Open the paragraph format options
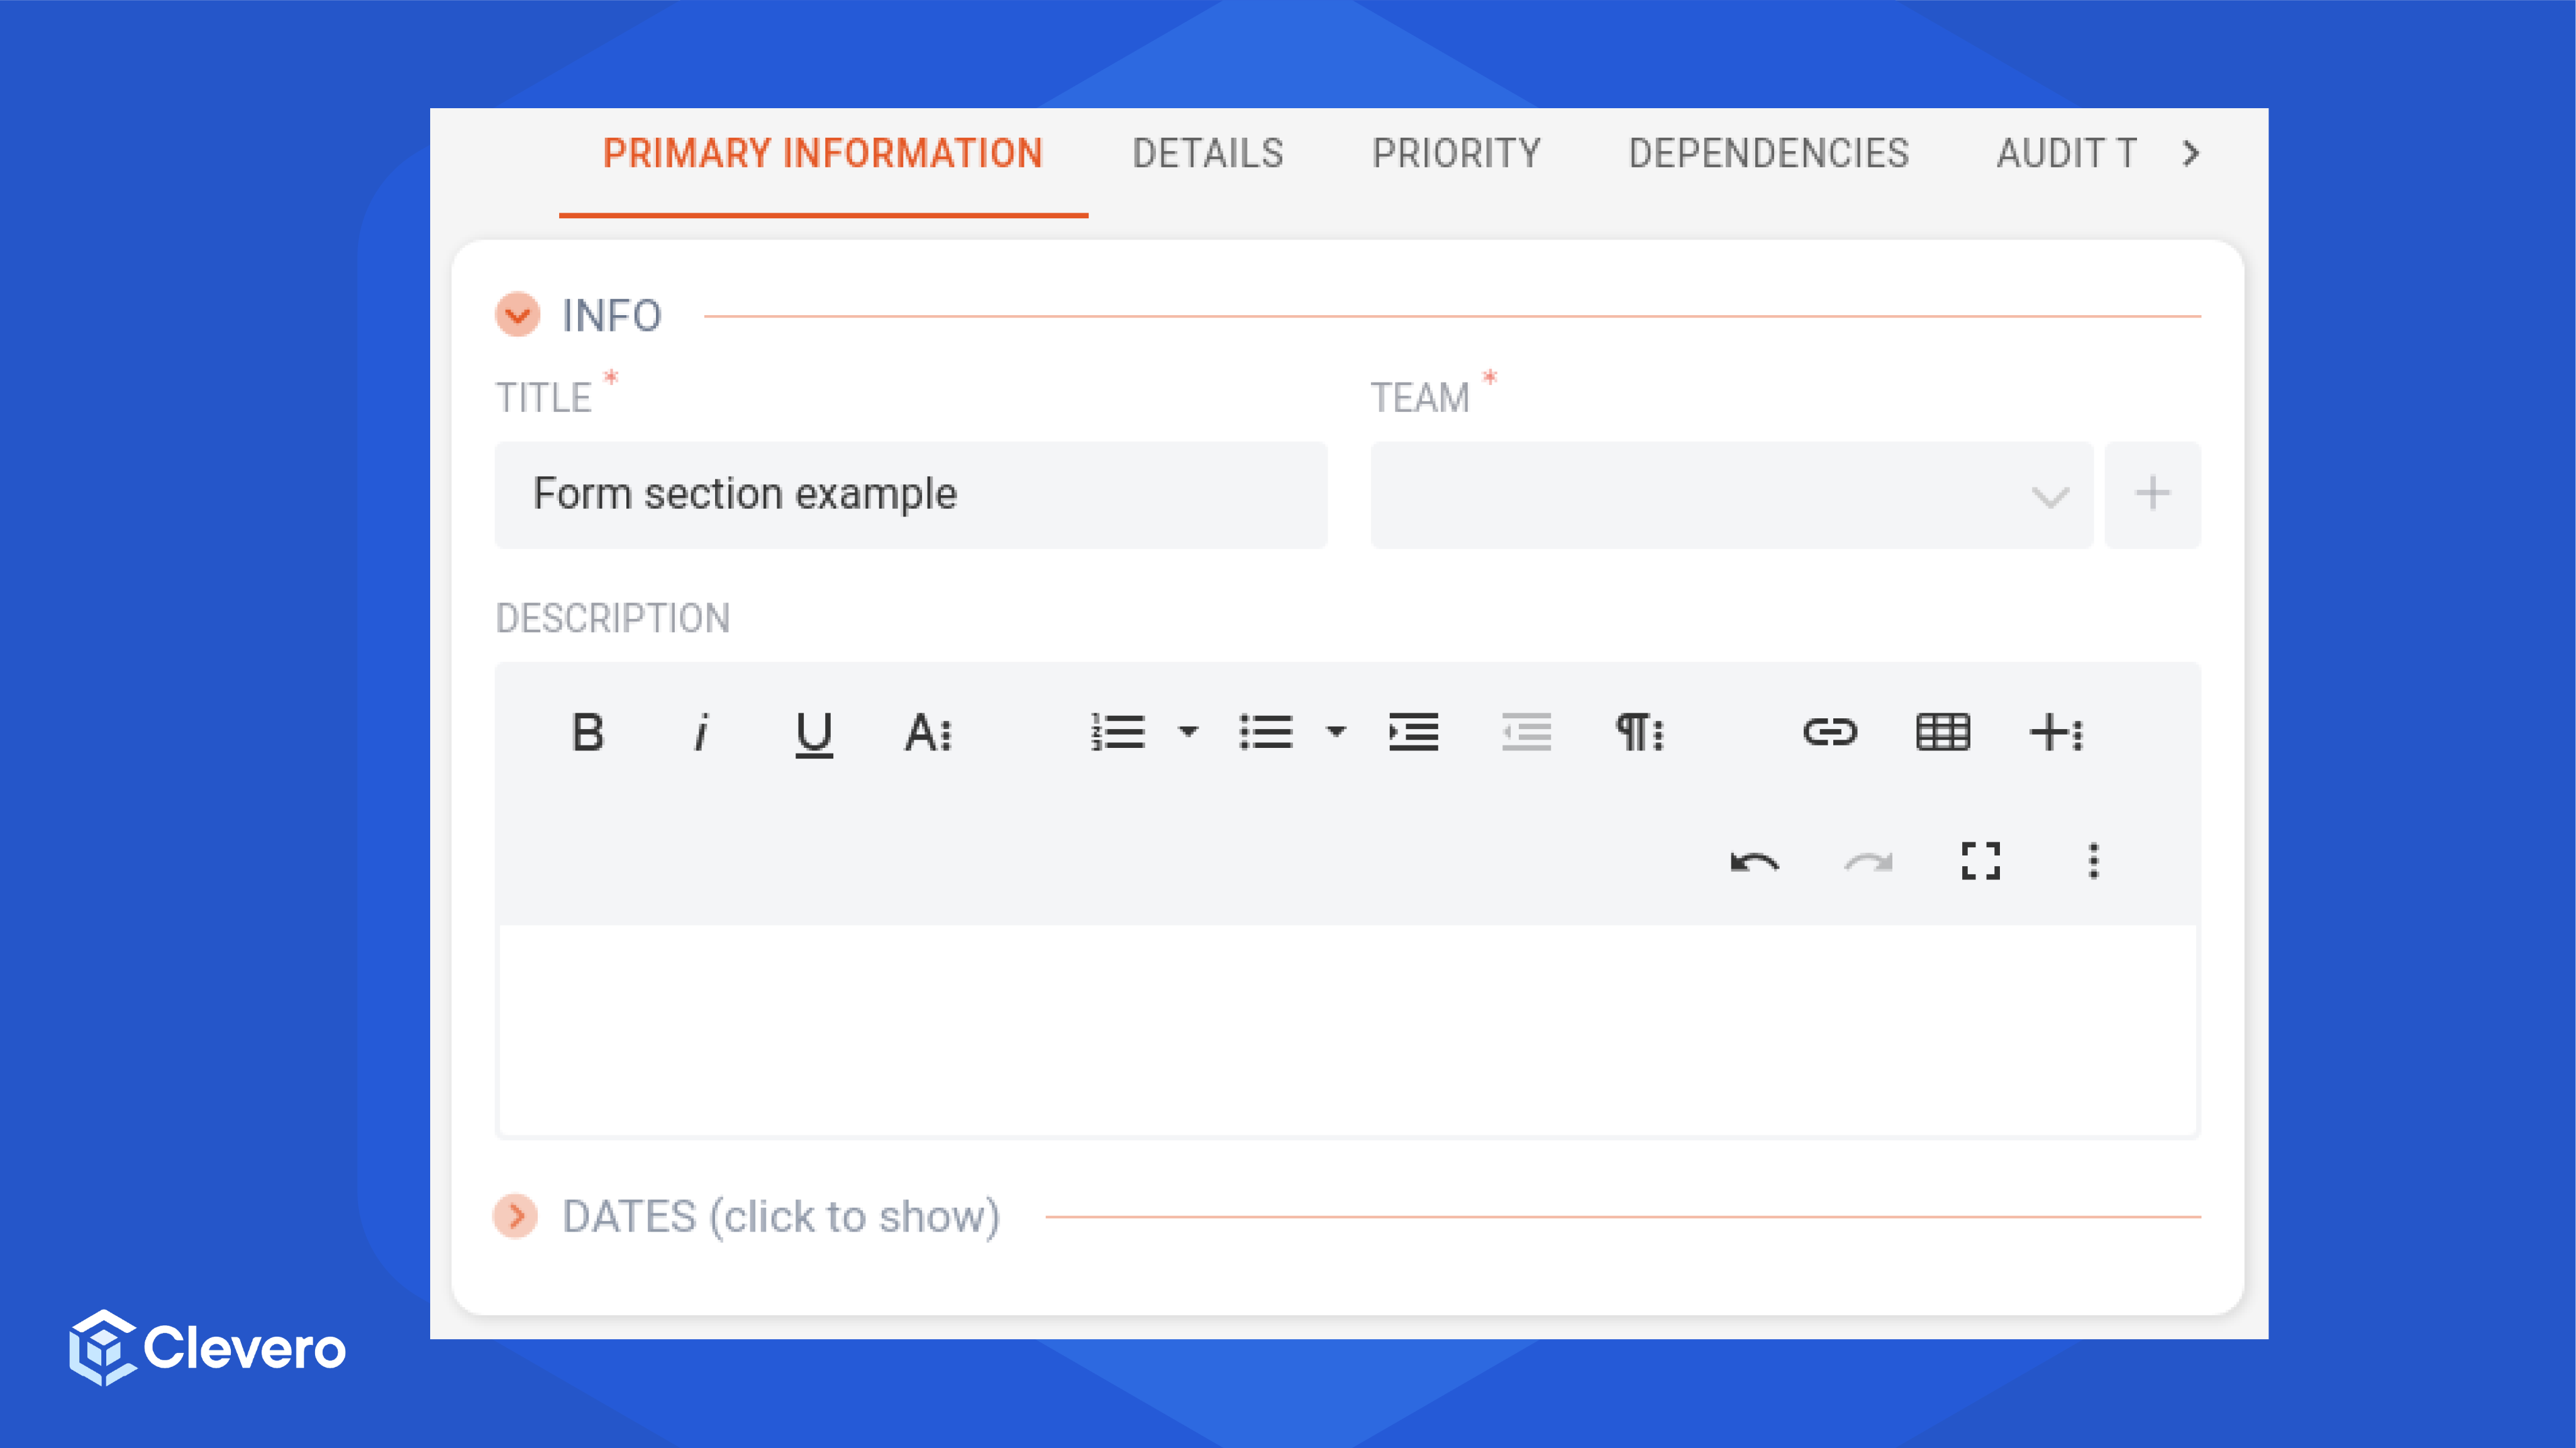2576x1448 pixels. click(1640, 733)
